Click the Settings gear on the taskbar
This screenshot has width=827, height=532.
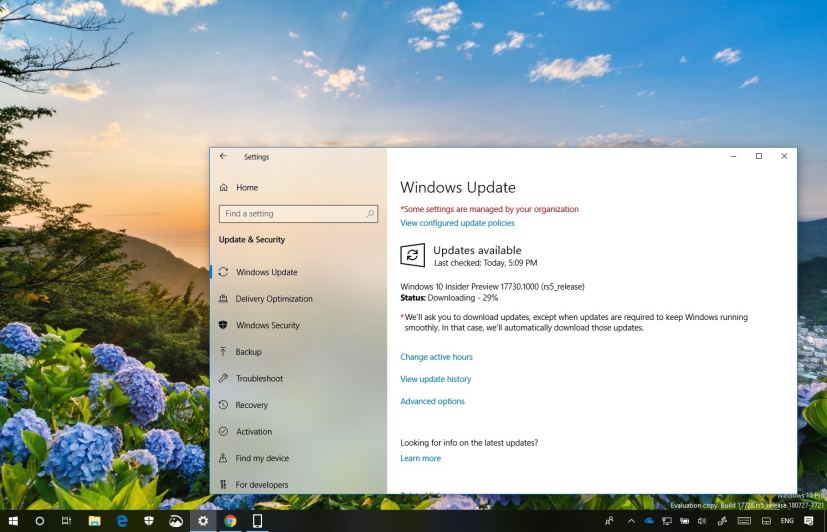pyautogui.click(x=203, y=521)
